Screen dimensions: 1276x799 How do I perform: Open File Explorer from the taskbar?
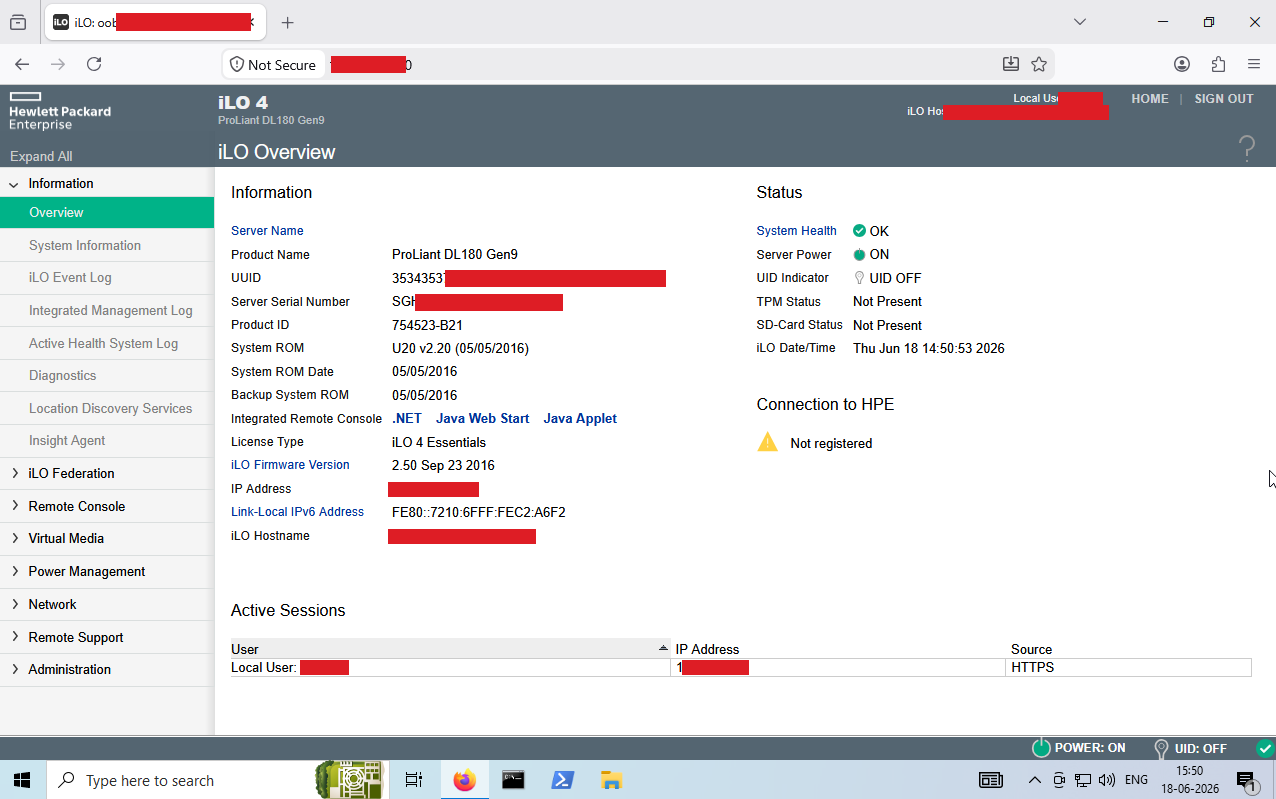coord(611,780)
